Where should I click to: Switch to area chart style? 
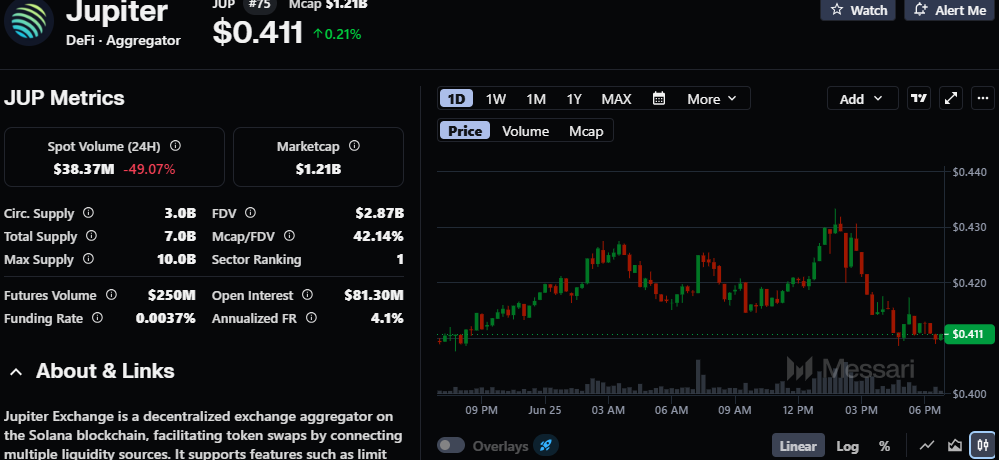[954, 445]
